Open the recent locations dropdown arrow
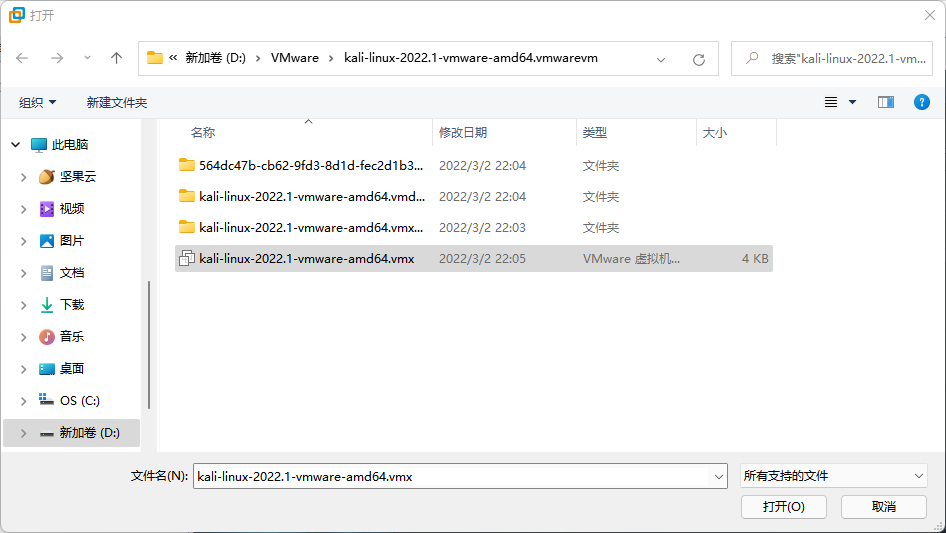 pos(87,58)
